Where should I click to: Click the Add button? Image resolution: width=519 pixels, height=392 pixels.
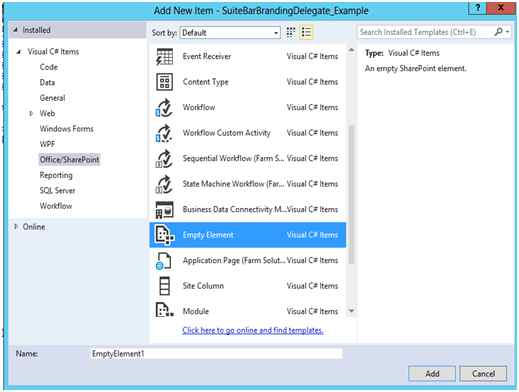point(432,374)
